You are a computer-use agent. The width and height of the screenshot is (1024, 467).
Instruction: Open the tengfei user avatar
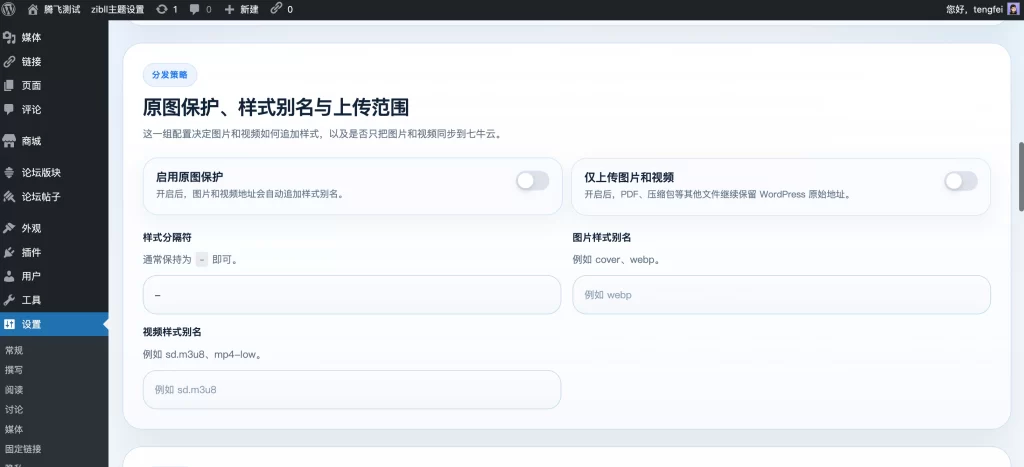(1013, 9)
